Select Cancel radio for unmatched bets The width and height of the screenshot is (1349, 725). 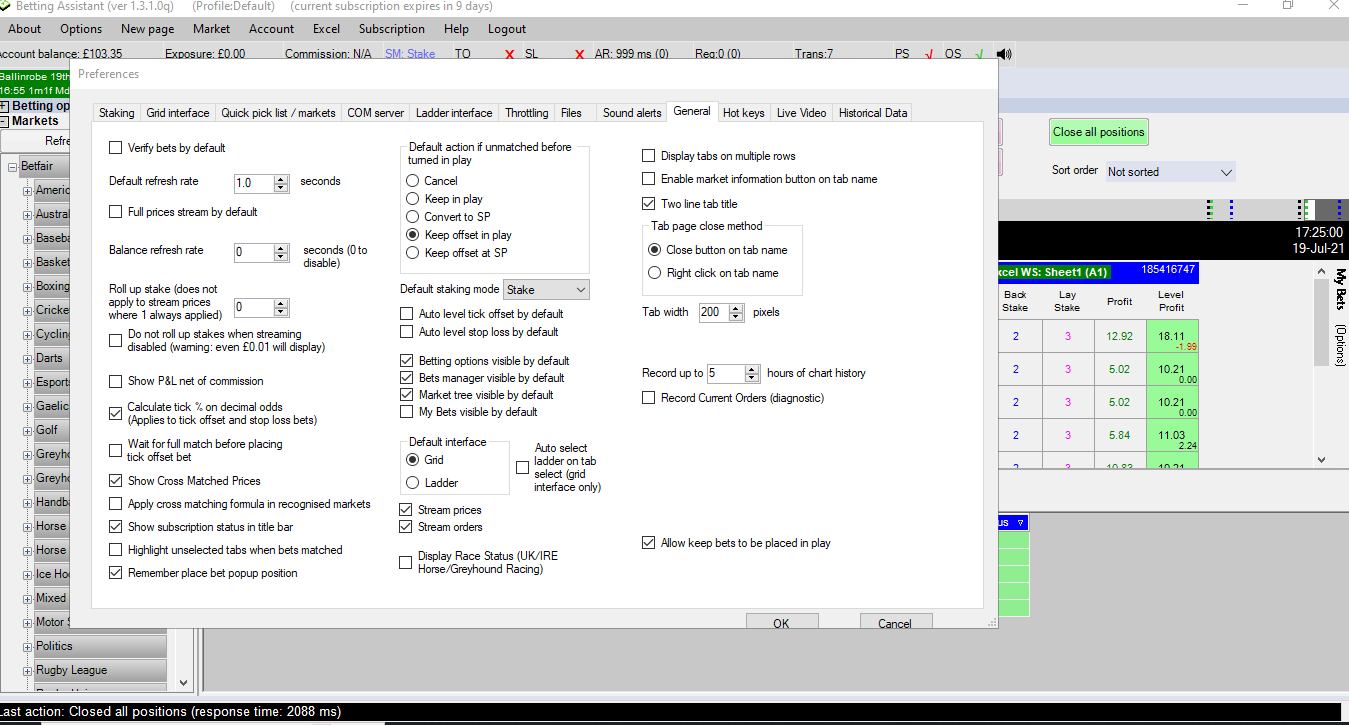pyautogui.click(x=412, y=181)
